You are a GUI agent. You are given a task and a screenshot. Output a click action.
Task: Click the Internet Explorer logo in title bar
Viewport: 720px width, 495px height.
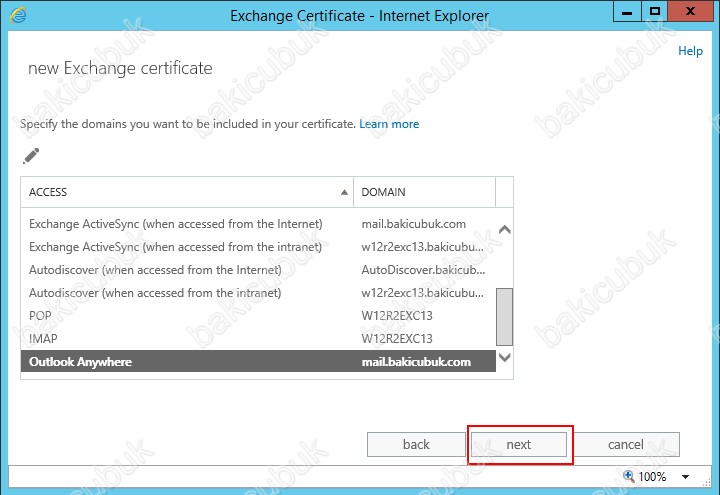click(x=18, y=15)
